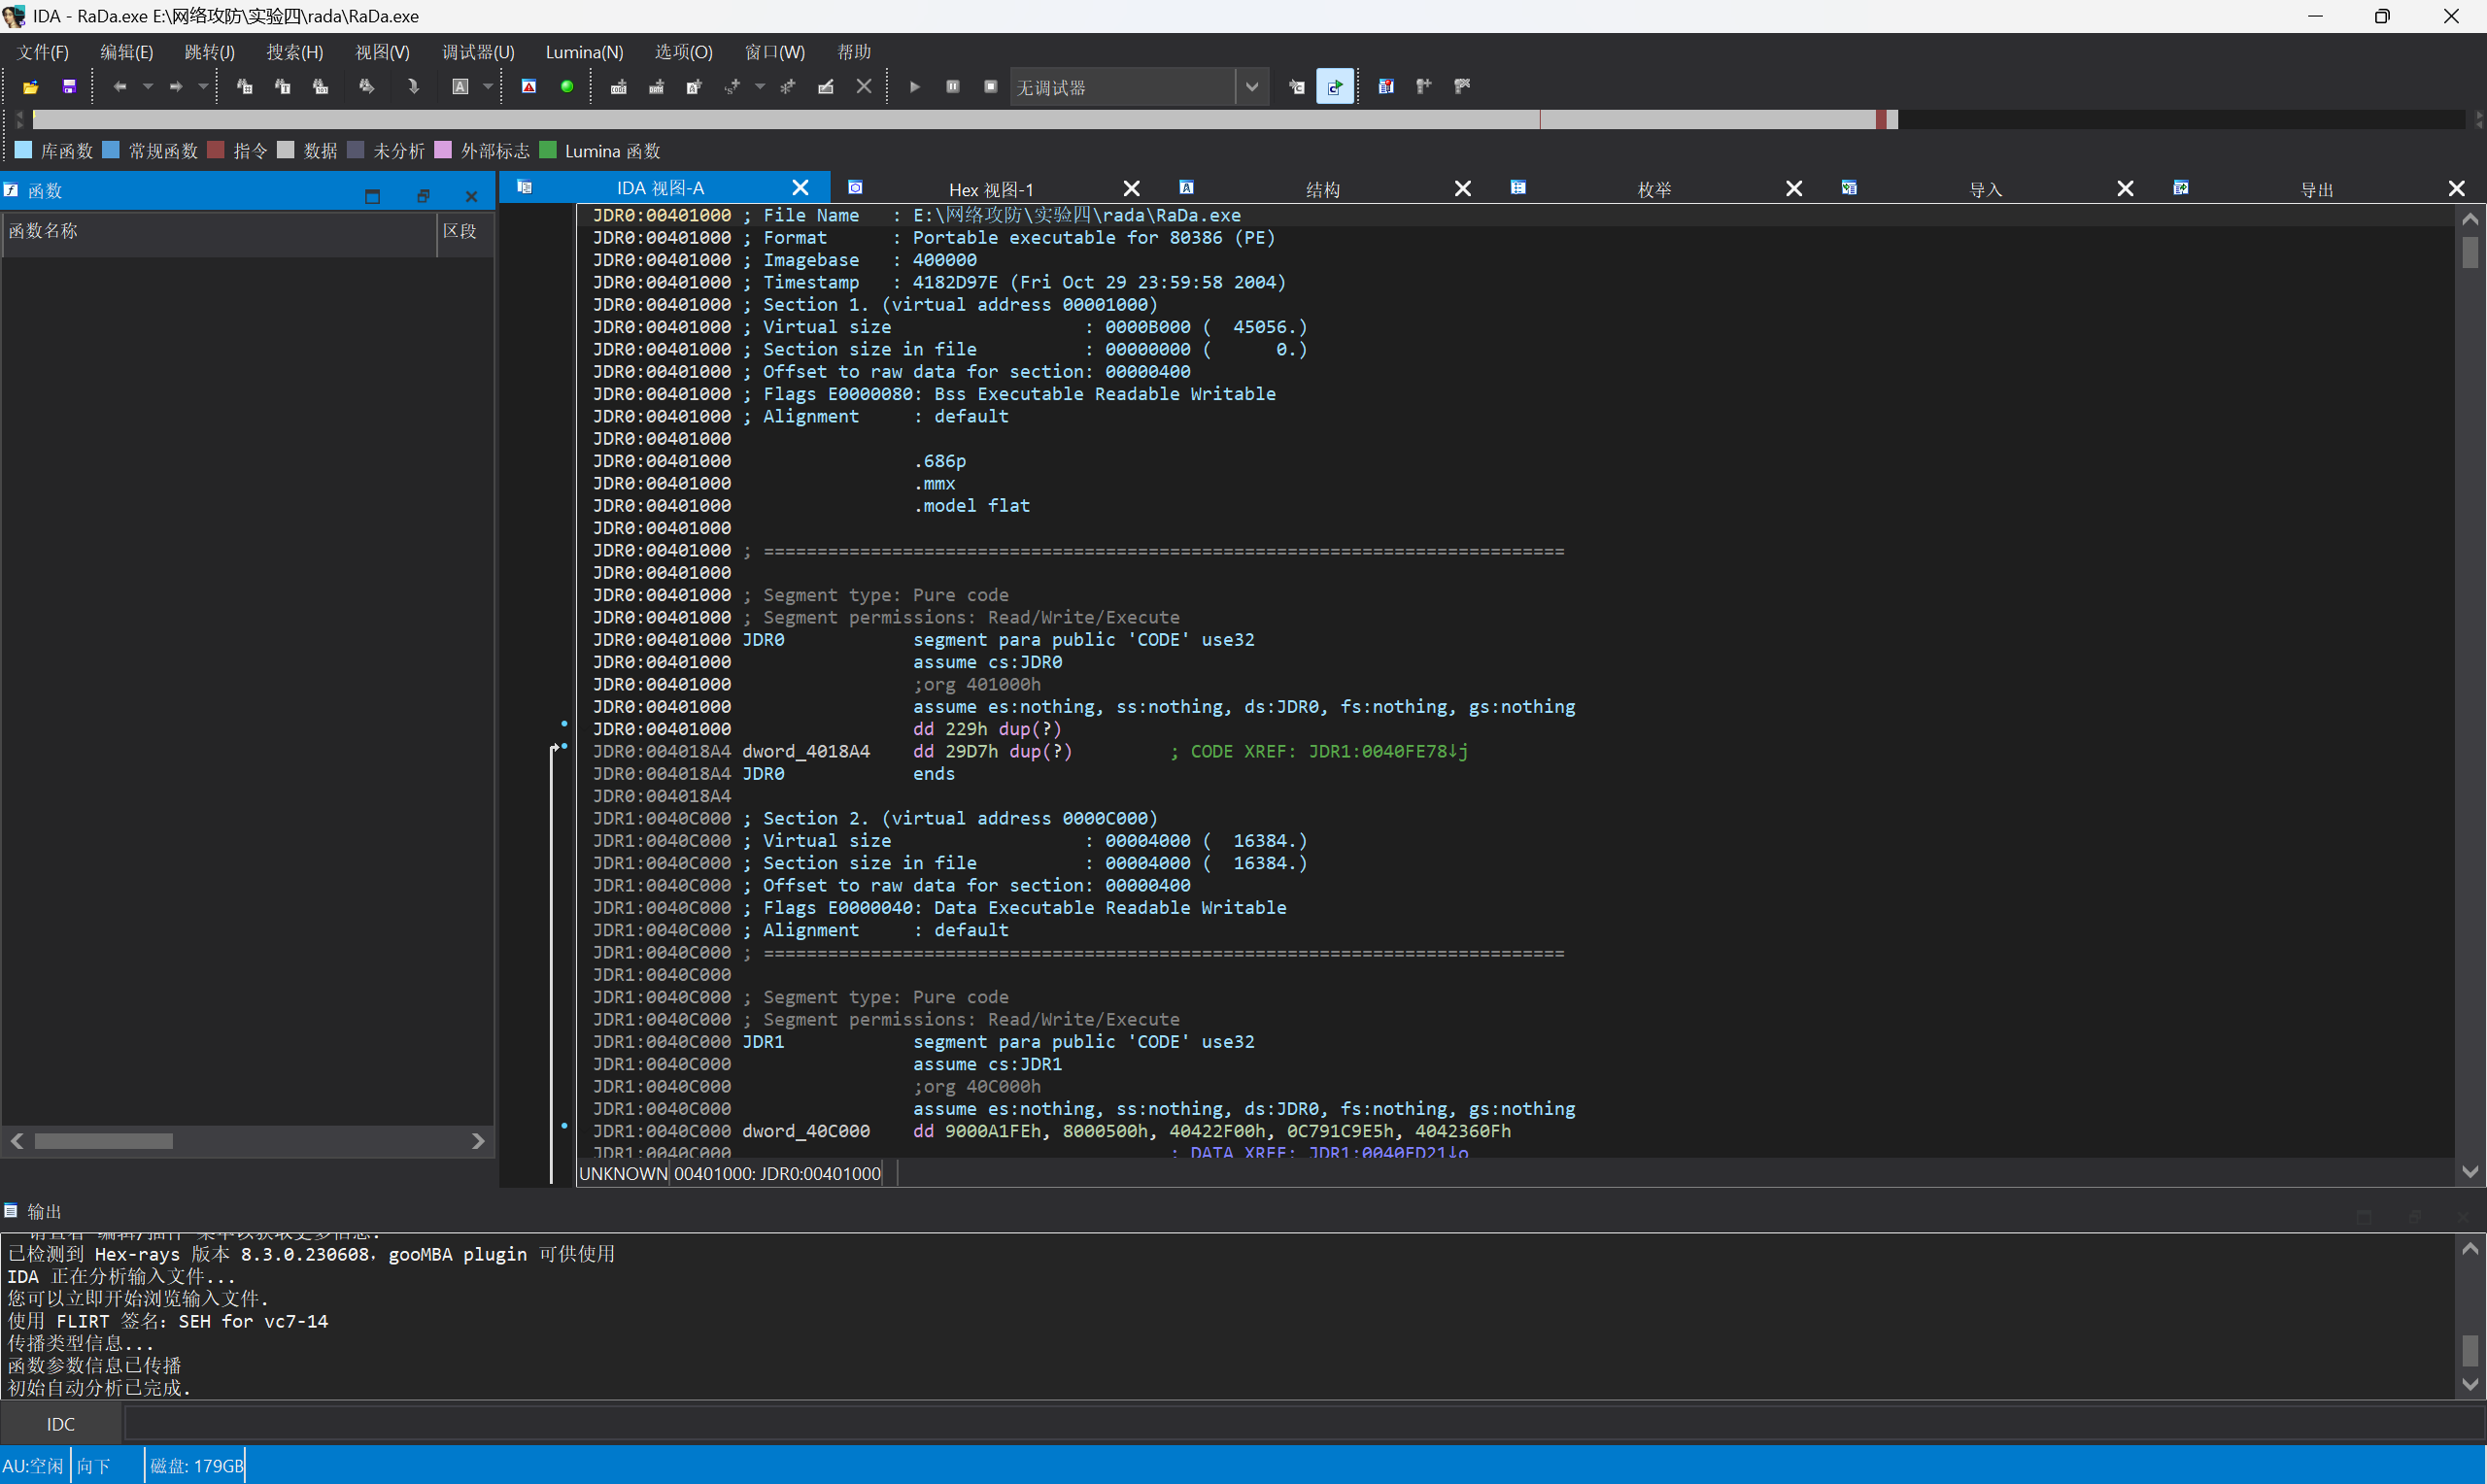Click the green circle toolbar icon
Viewport: 2487px width, 1484px height.
click(567, 87)
